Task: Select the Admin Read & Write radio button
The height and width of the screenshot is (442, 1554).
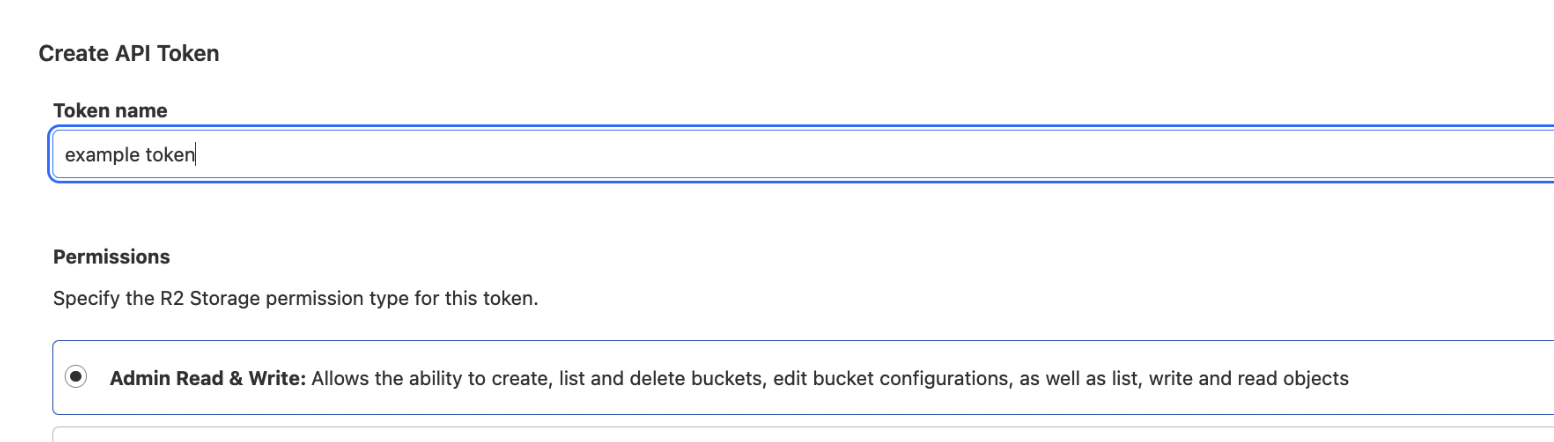Action: (75, 378)
